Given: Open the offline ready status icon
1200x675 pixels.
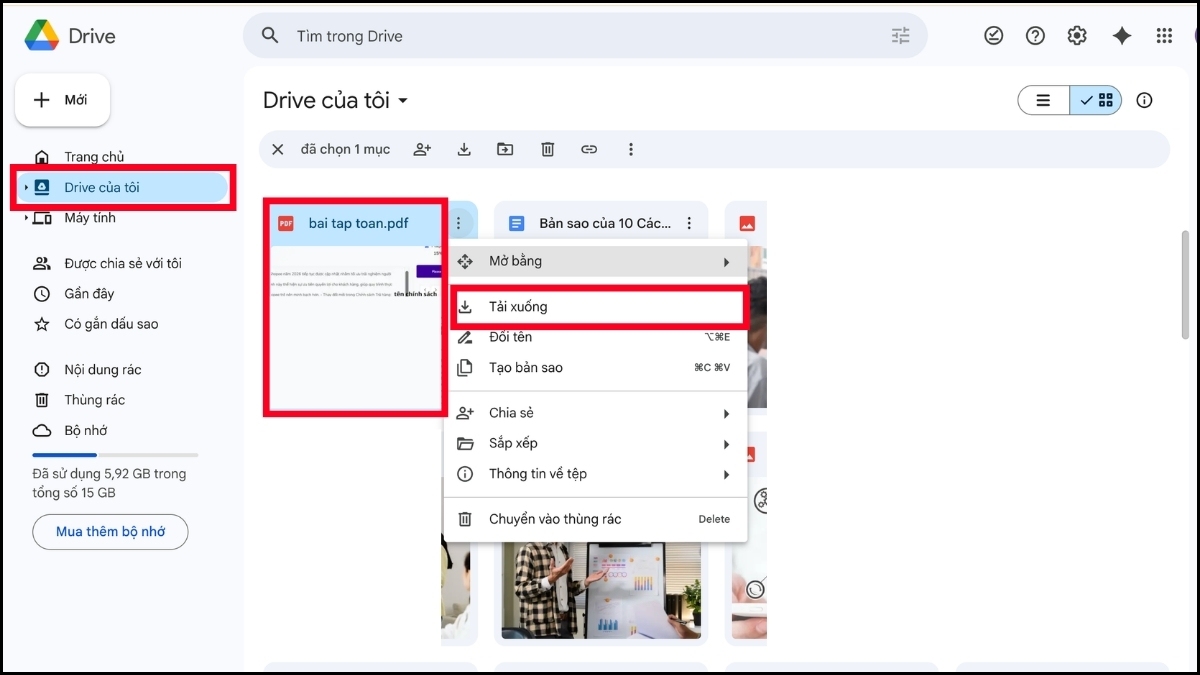Looking at the screenshot, I should (993, 36).
